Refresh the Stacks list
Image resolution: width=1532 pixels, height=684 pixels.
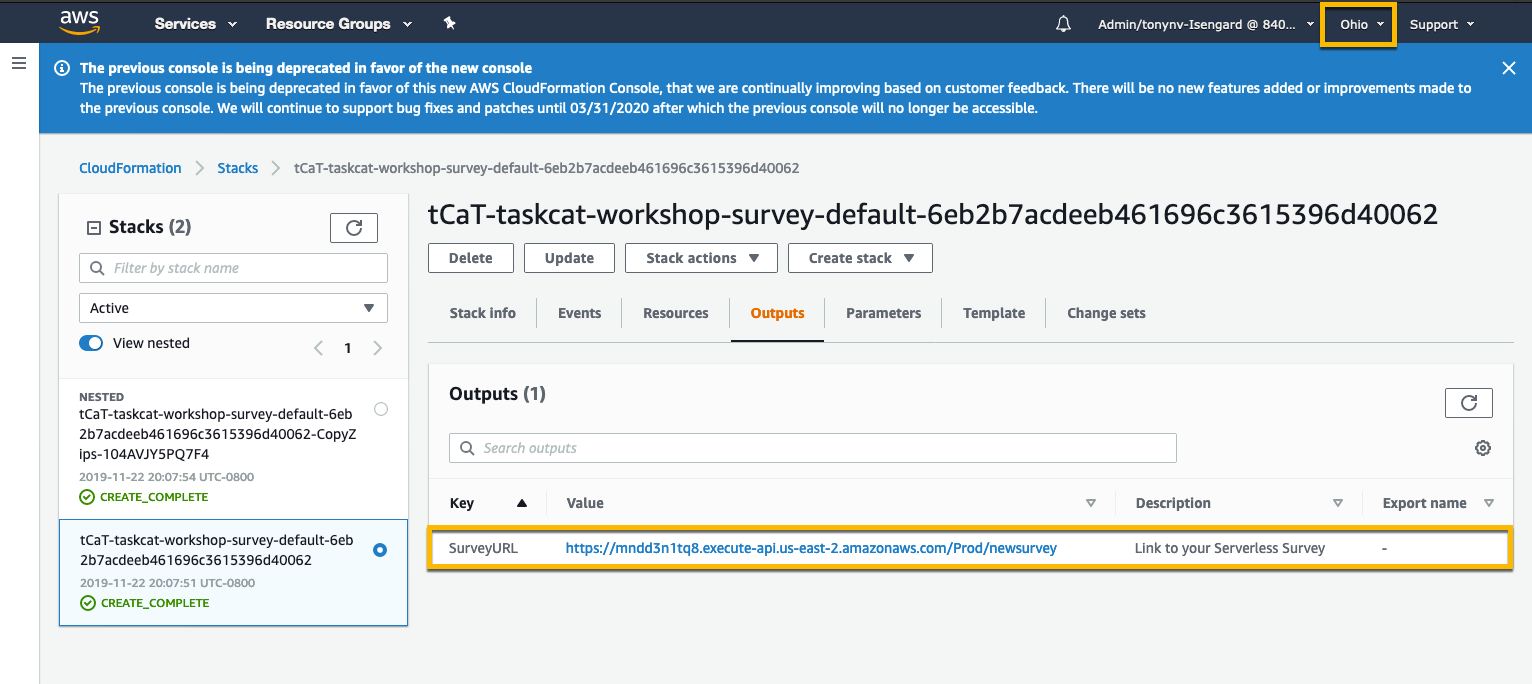click(x=354, y=228)
